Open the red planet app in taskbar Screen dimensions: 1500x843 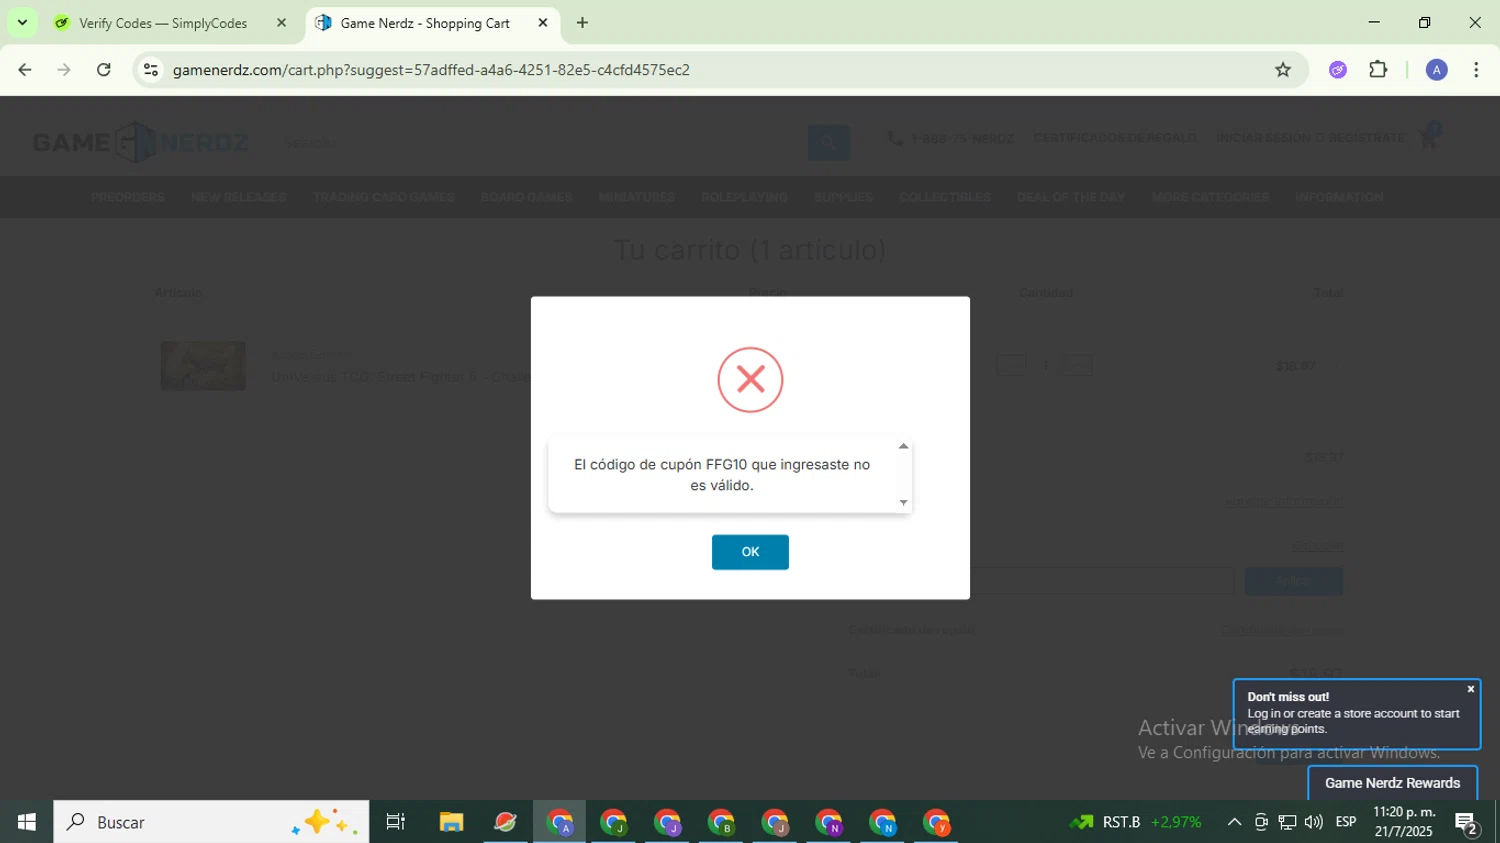tap(505, 822)
